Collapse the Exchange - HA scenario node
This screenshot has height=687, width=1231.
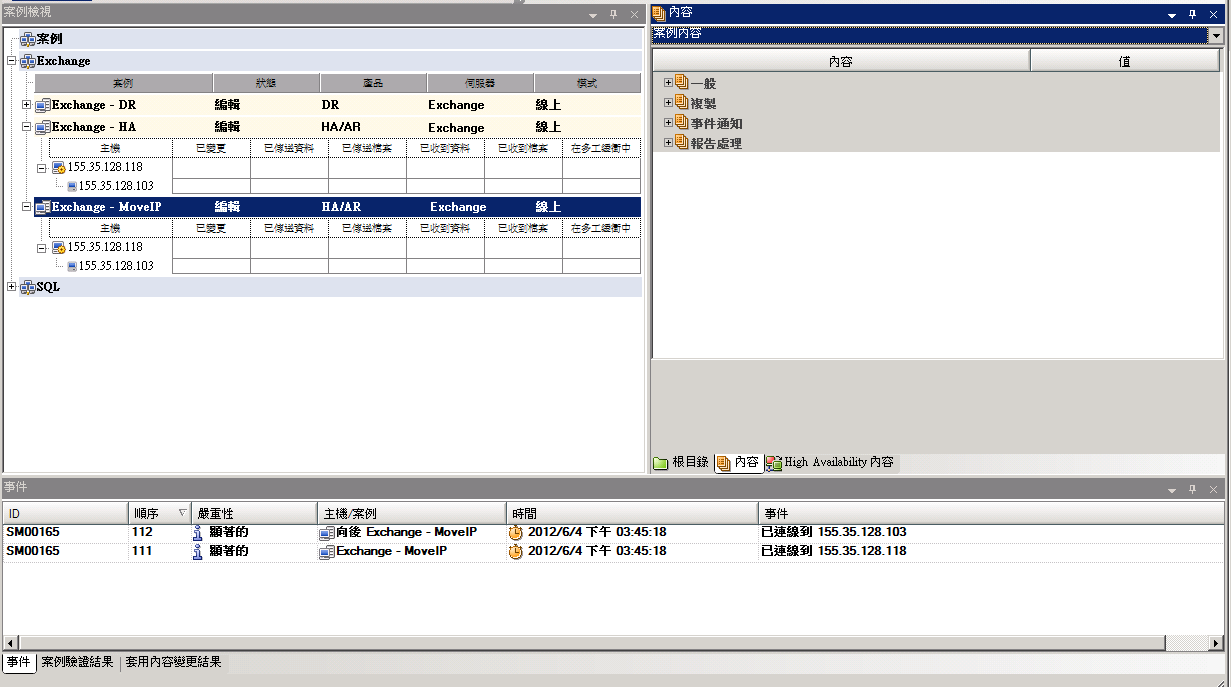click(x=27, y=128)
